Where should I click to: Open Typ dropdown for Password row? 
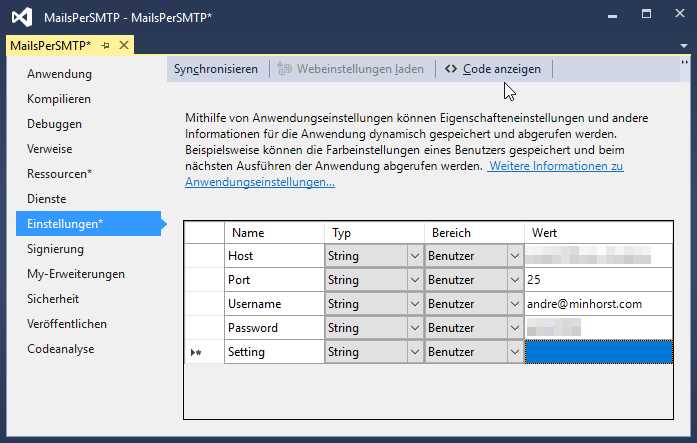414,328
